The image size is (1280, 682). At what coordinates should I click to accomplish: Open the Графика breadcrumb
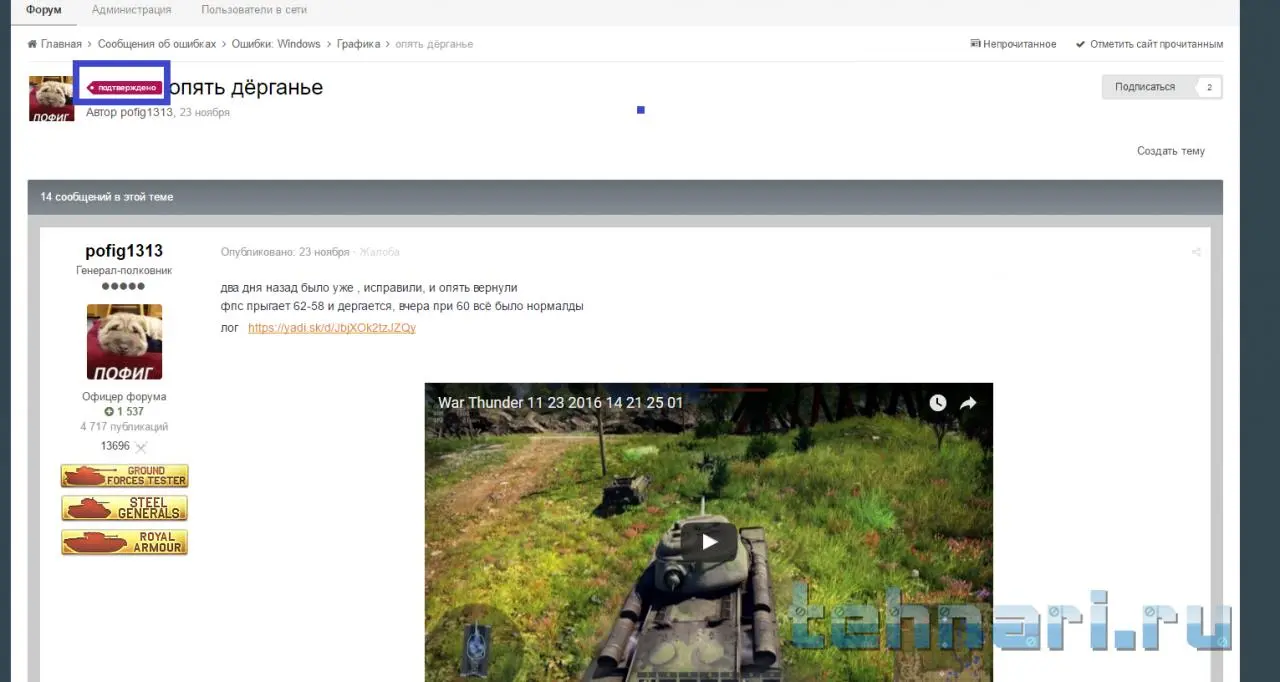coord(358,44)
